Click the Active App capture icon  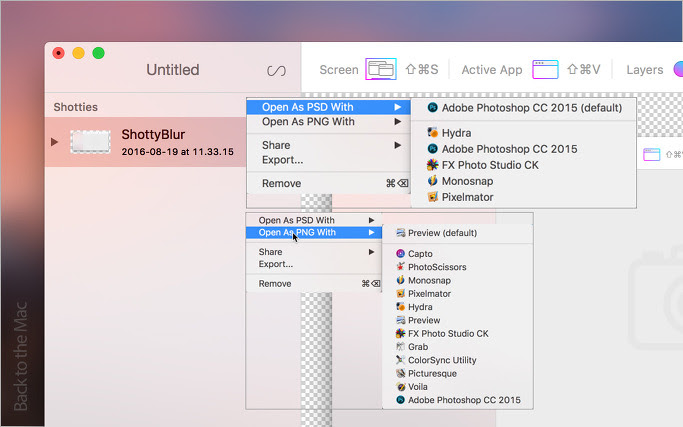[x=545, y=70]
